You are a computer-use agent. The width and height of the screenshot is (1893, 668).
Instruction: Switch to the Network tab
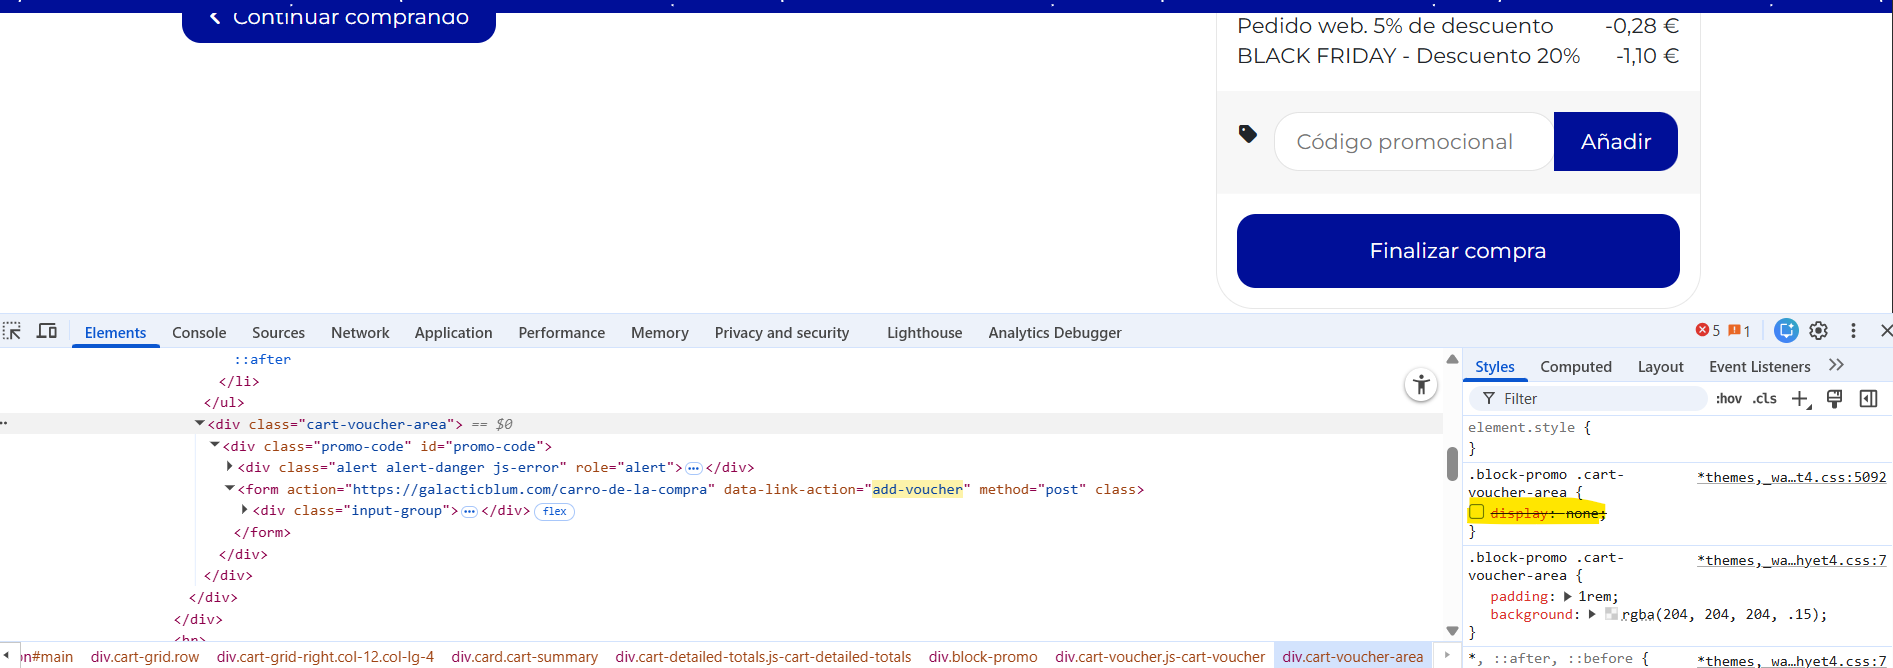pos(360,333)
